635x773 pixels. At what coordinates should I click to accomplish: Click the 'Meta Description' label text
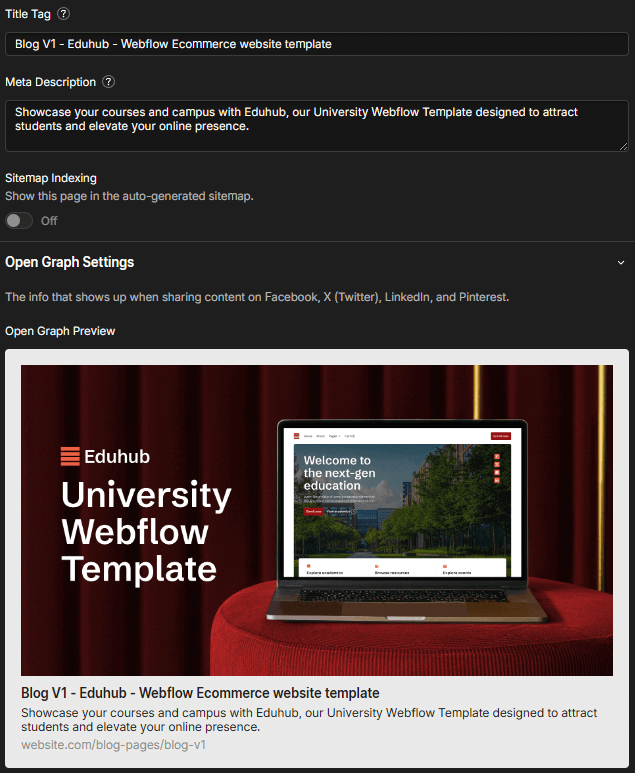point(50,82)
